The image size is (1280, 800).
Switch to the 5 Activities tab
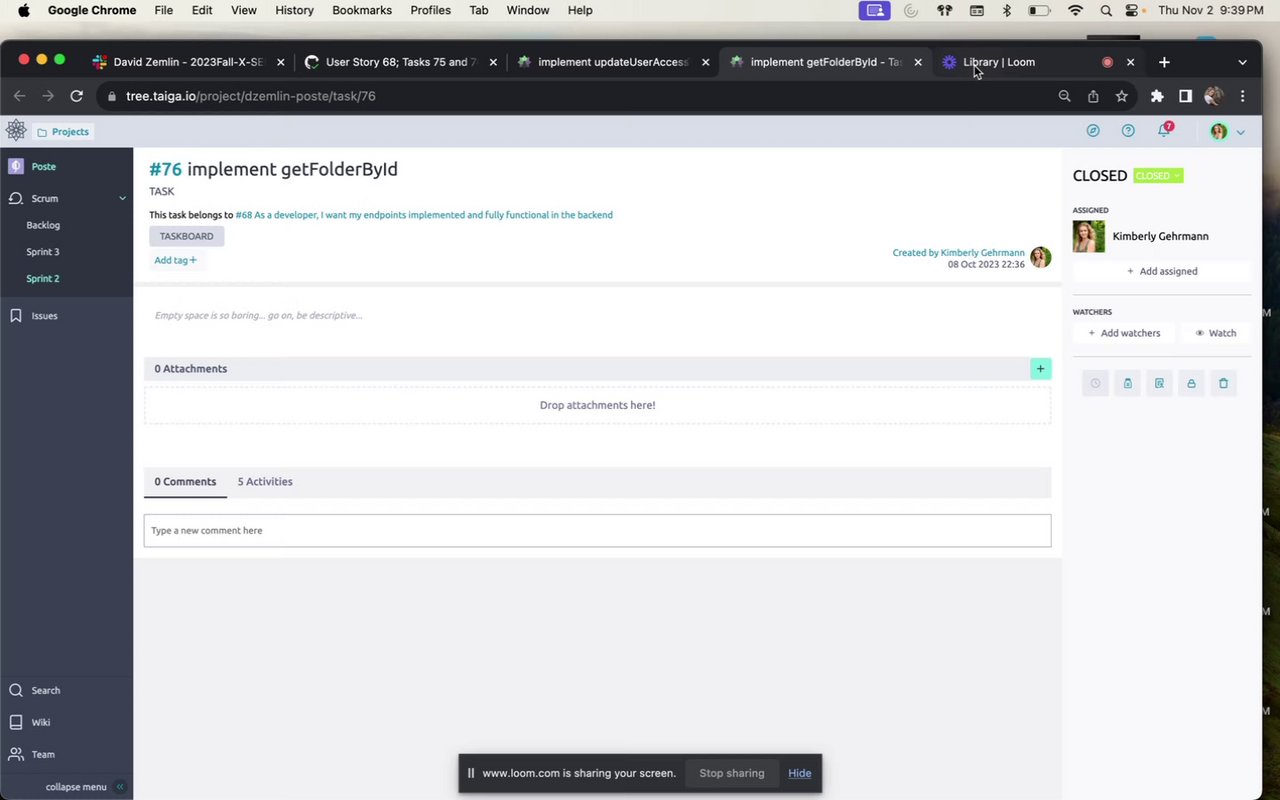[265, 482]
